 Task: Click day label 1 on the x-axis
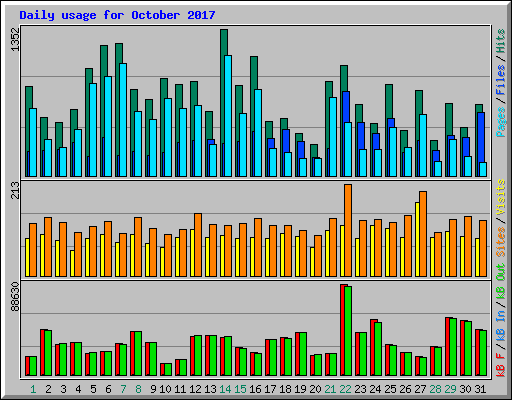(x=33, y=389)
